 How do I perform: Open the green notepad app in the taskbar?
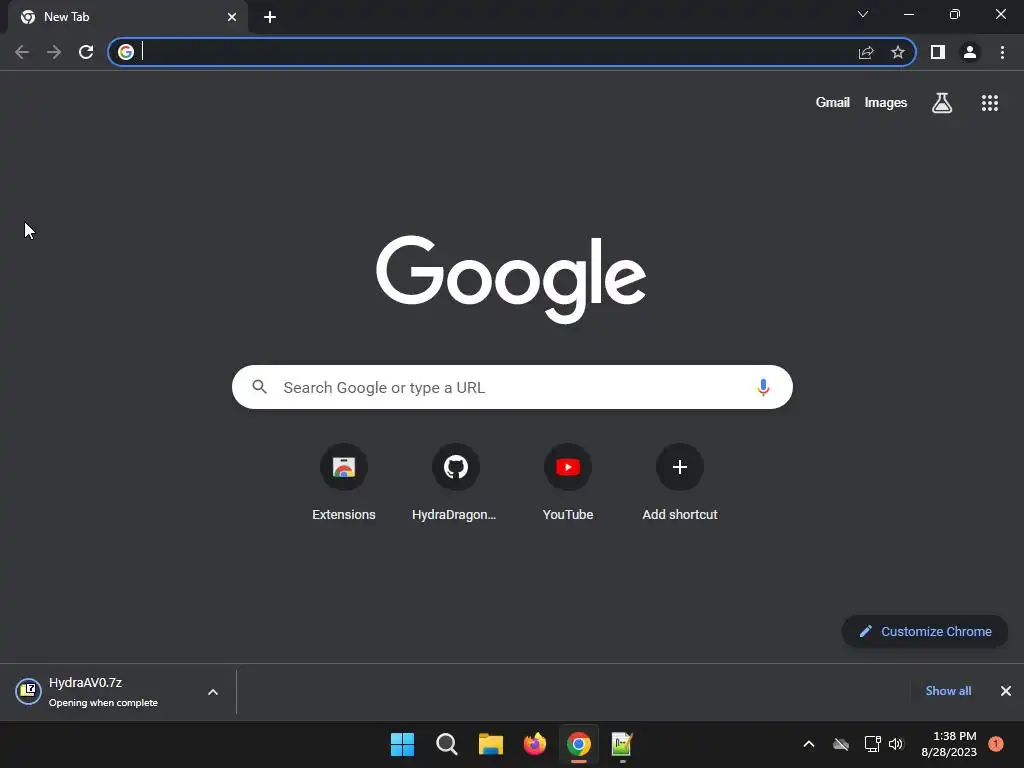[x=622, y=744]
